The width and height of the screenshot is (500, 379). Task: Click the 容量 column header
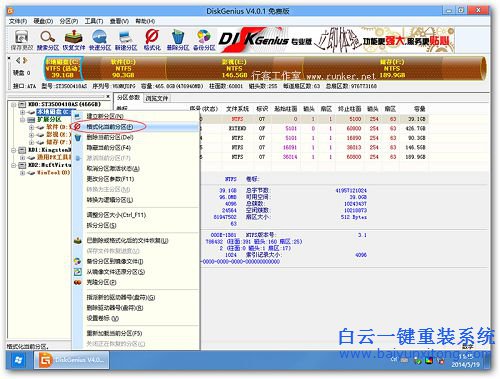(x=419, y=109)
